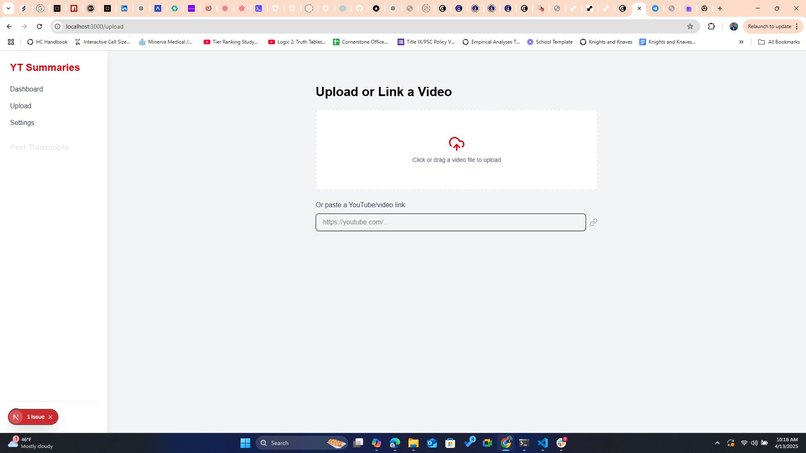Image resolution: width=806 pixels, height=453 pixels.
Task: Open Cornerstone Office bookmark
Action: 360,42
